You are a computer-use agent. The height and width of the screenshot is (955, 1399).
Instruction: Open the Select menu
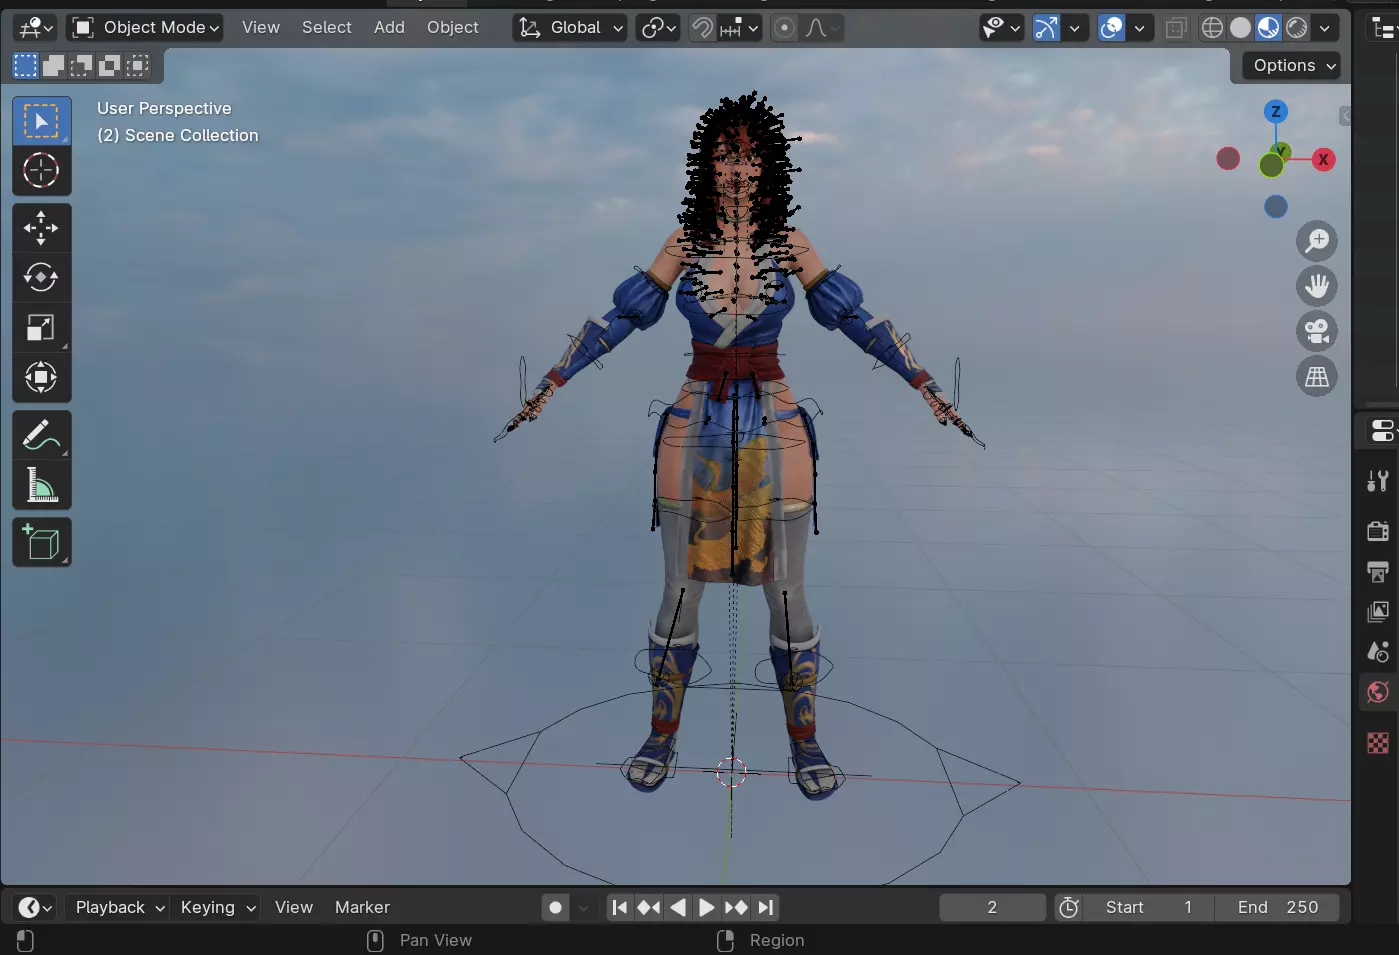pyautogui.click(x=327, y=28)
